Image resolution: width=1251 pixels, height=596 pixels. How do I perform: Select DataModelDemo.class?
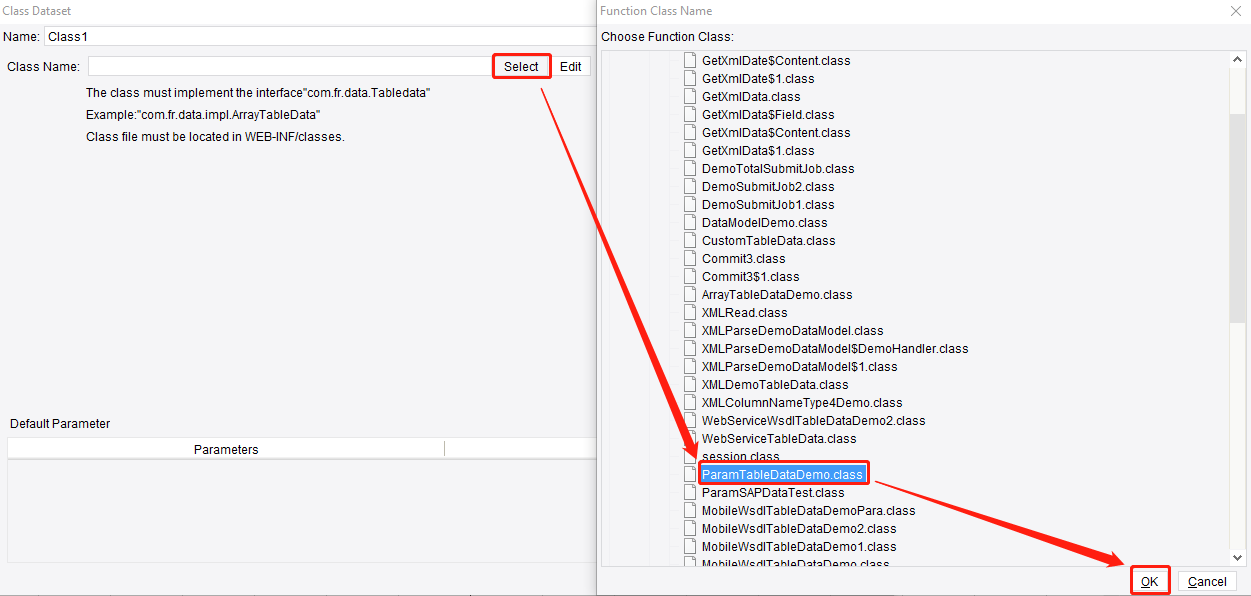765,222
